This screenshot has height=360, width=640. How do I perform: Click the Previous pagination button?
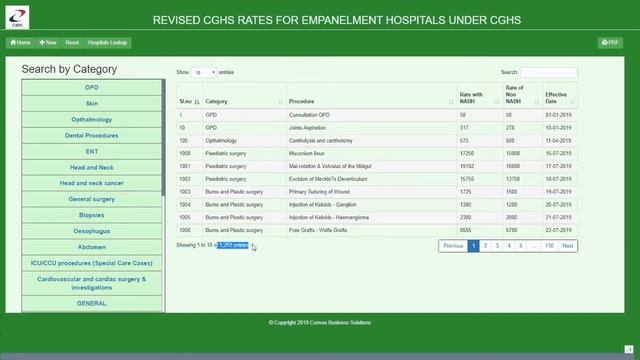pyautogui.click(x=453, y=246)
